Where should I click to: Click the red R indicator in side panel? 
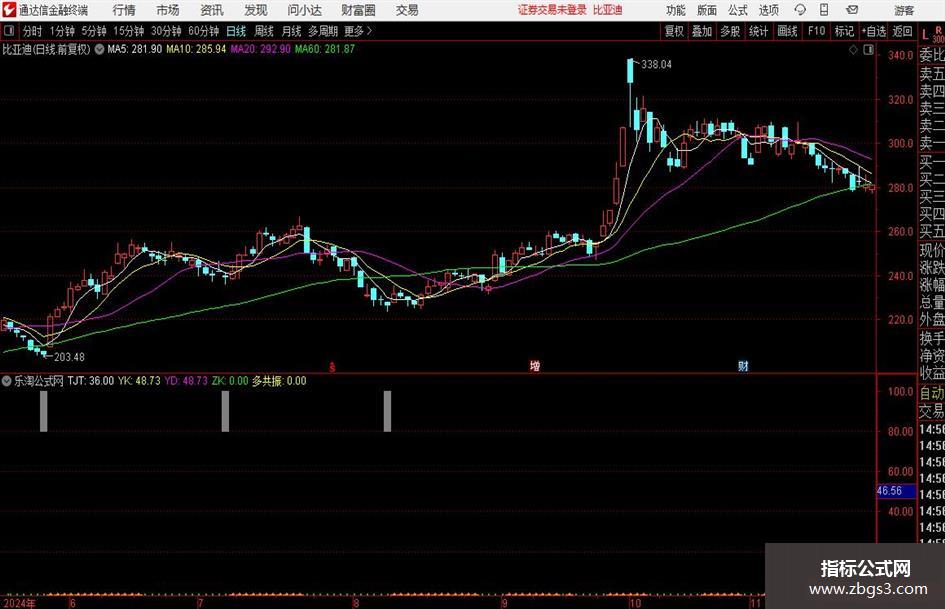tap(938, 28)
